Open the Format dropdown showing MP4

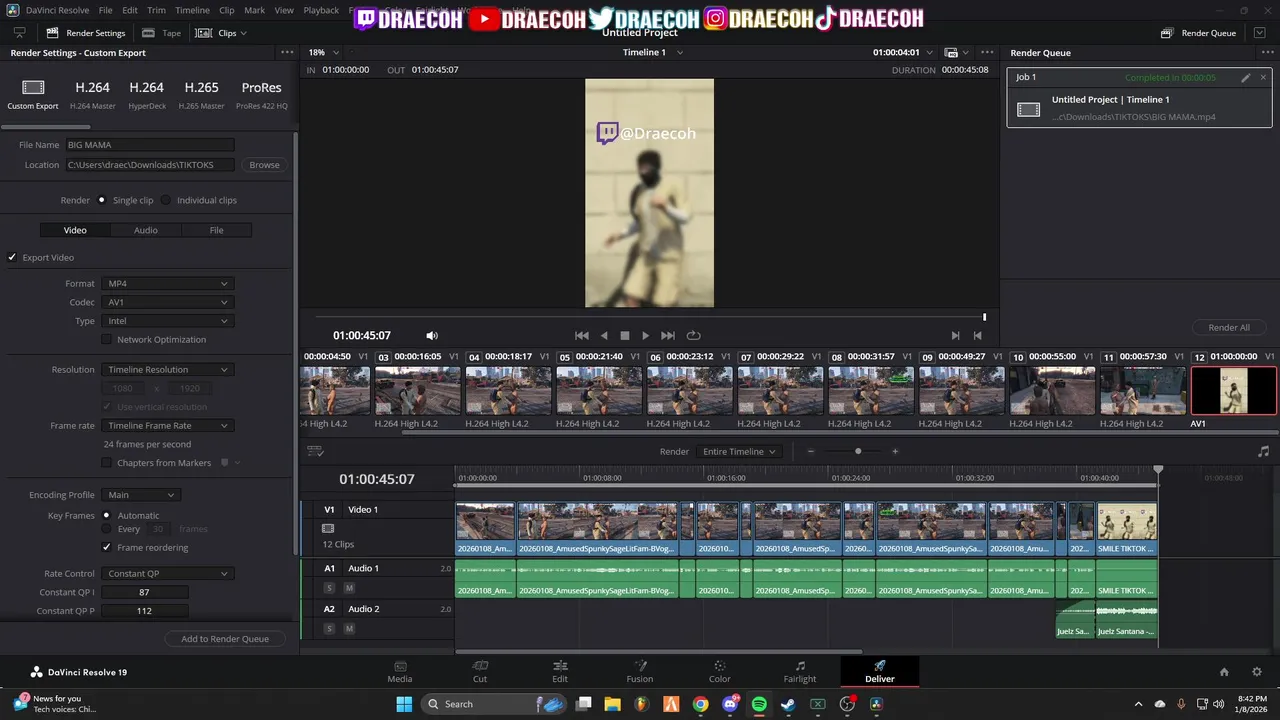[x=167, y=283]
